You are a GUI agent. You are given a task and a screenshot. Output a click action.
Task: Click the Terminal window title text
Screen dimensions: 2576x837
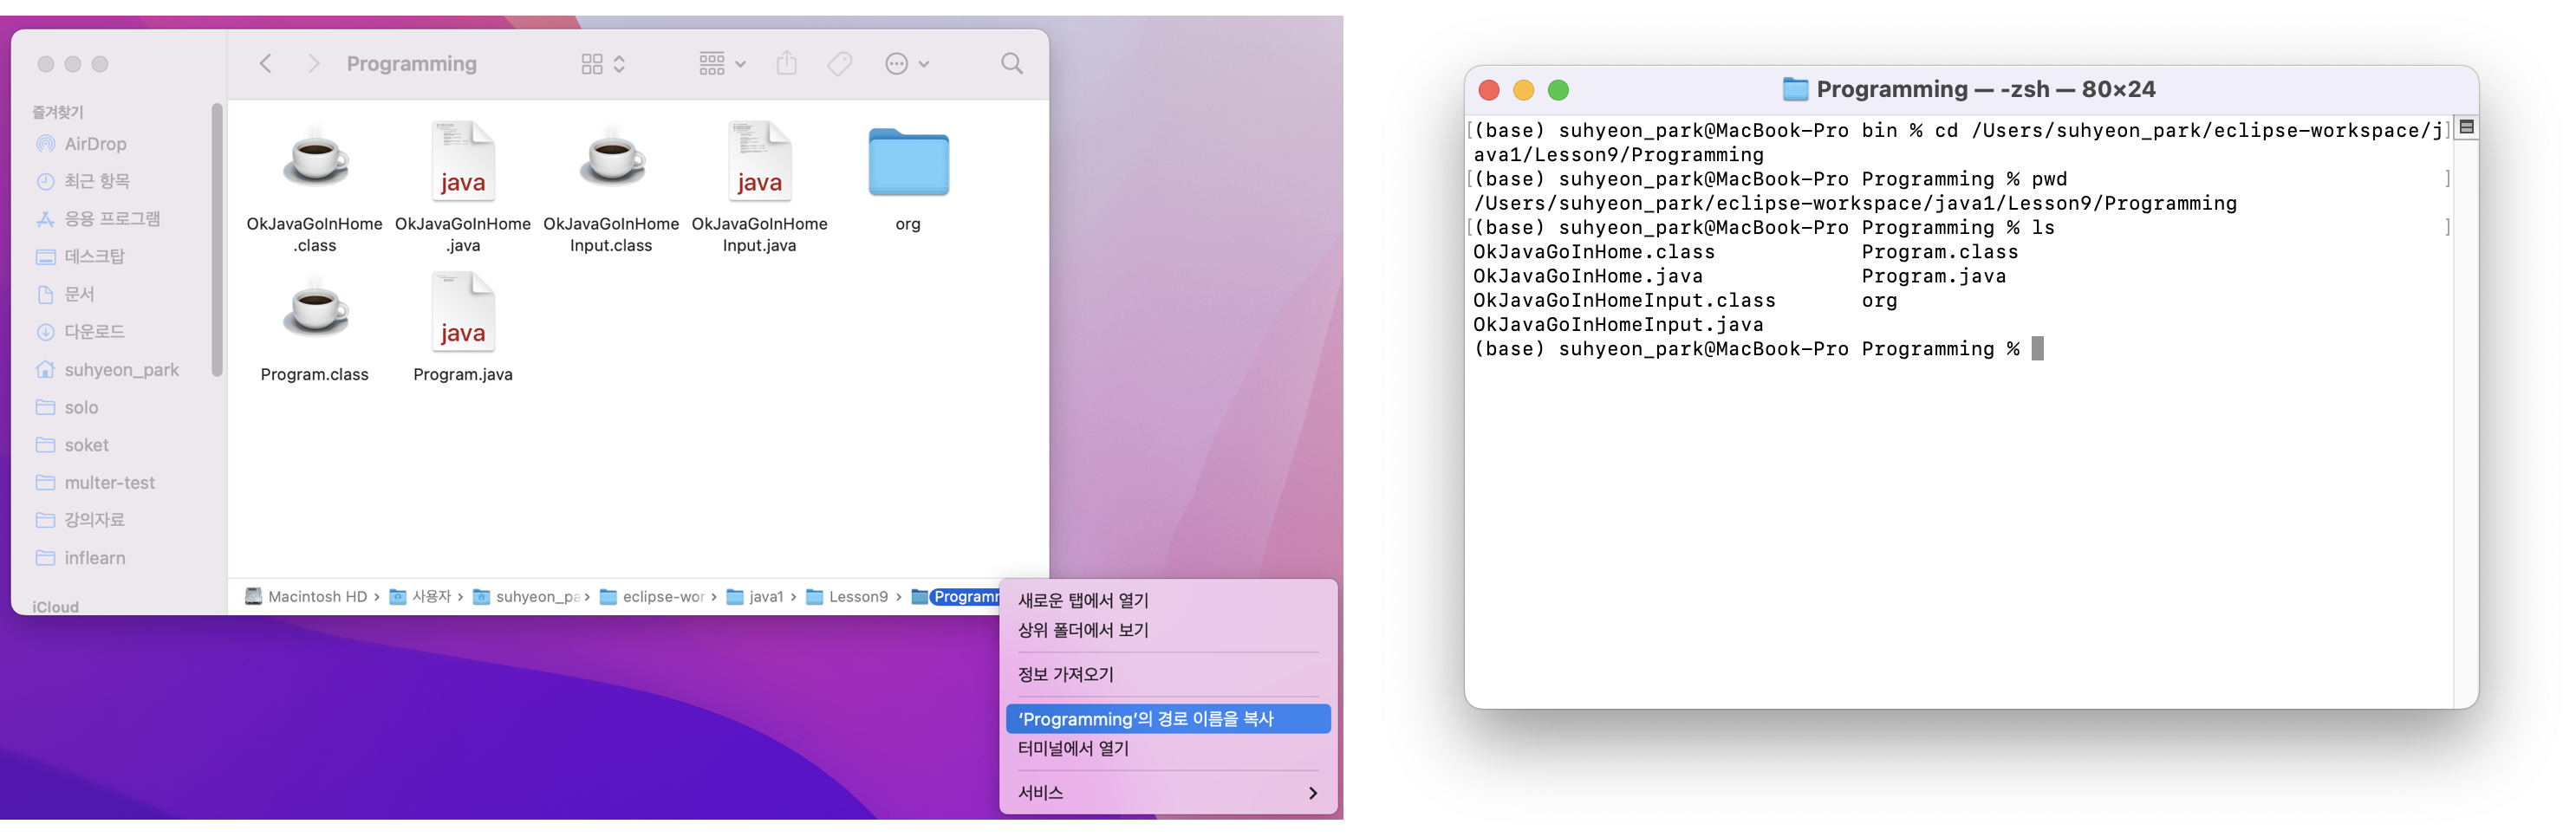pos(1985,90)
